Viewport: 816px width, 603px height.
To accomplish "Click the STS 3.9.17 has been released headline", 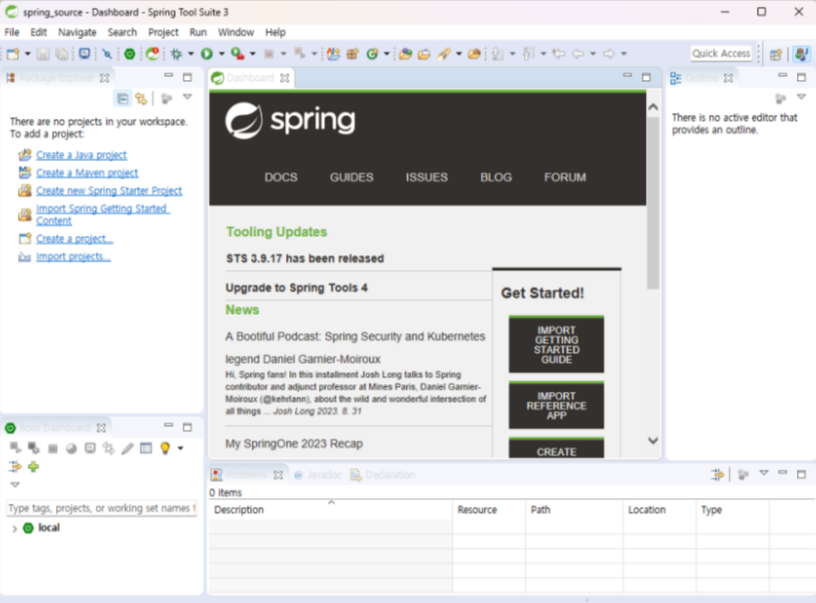I will coord(305,259).
